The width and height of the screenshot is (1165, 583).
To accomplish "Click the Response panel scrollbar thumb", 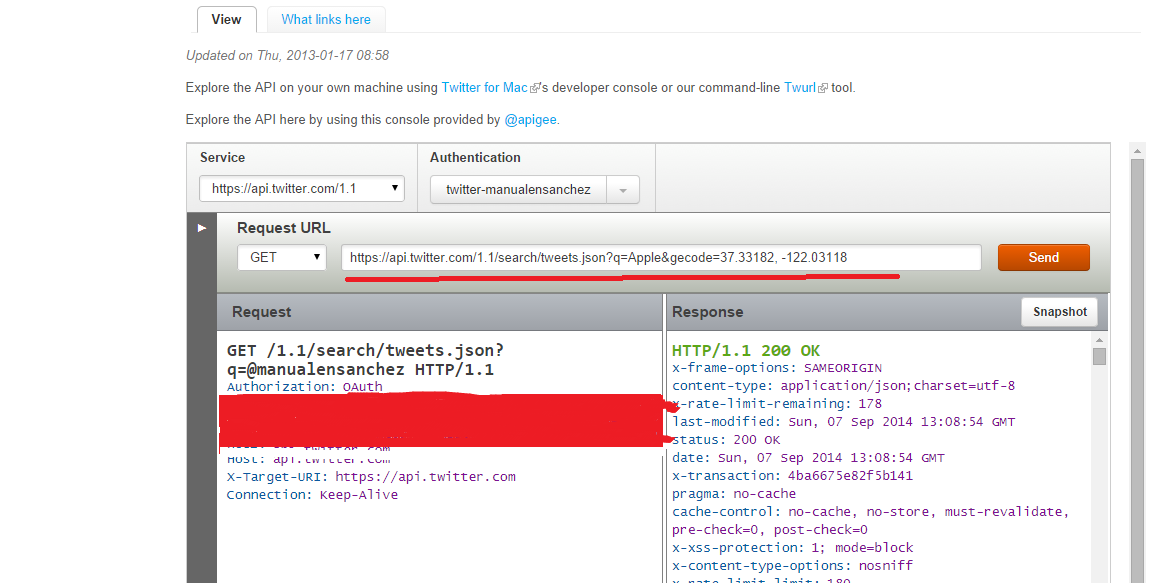I will point(1100,356).
